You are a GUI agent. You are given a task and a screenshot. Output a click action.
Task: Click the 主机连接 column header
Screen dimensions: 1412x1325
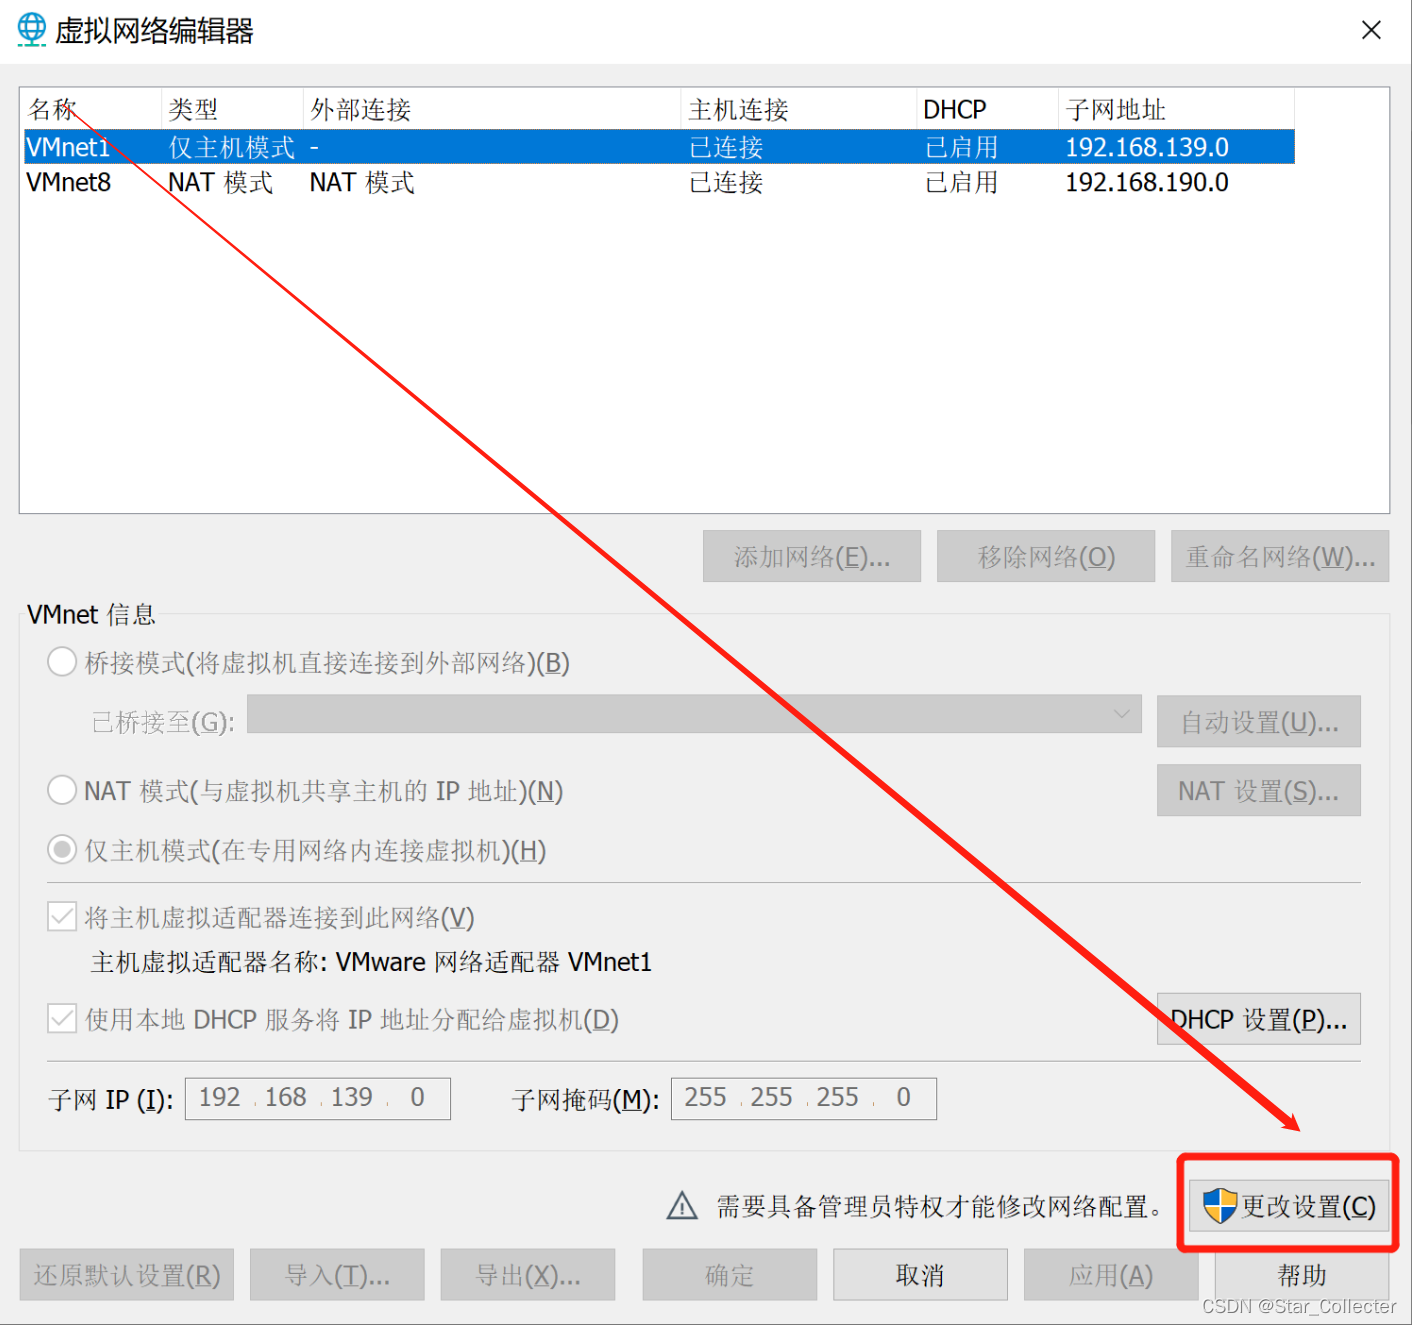(x=799, y=109)
